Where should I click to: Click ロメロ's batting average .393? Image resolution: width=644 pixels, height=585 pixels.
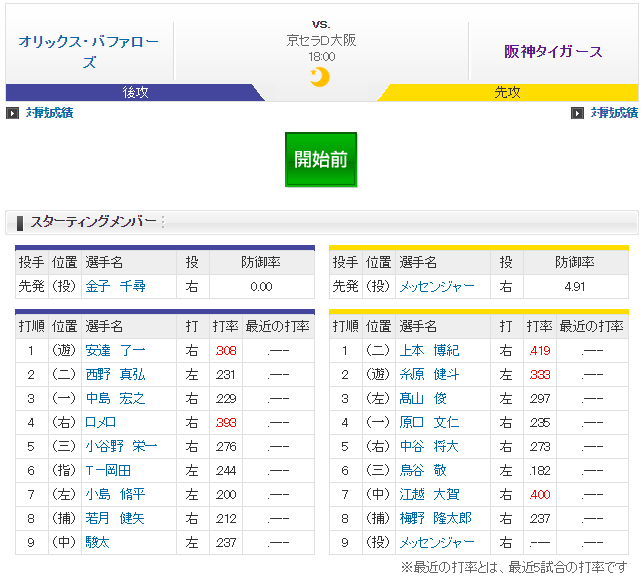(226, 422)
